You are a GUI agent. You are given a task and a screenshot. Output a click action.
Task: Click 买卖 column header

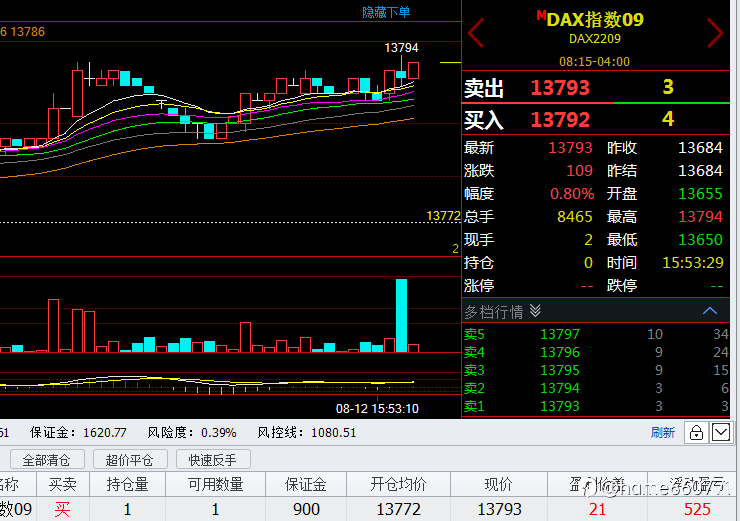(63, 484)
